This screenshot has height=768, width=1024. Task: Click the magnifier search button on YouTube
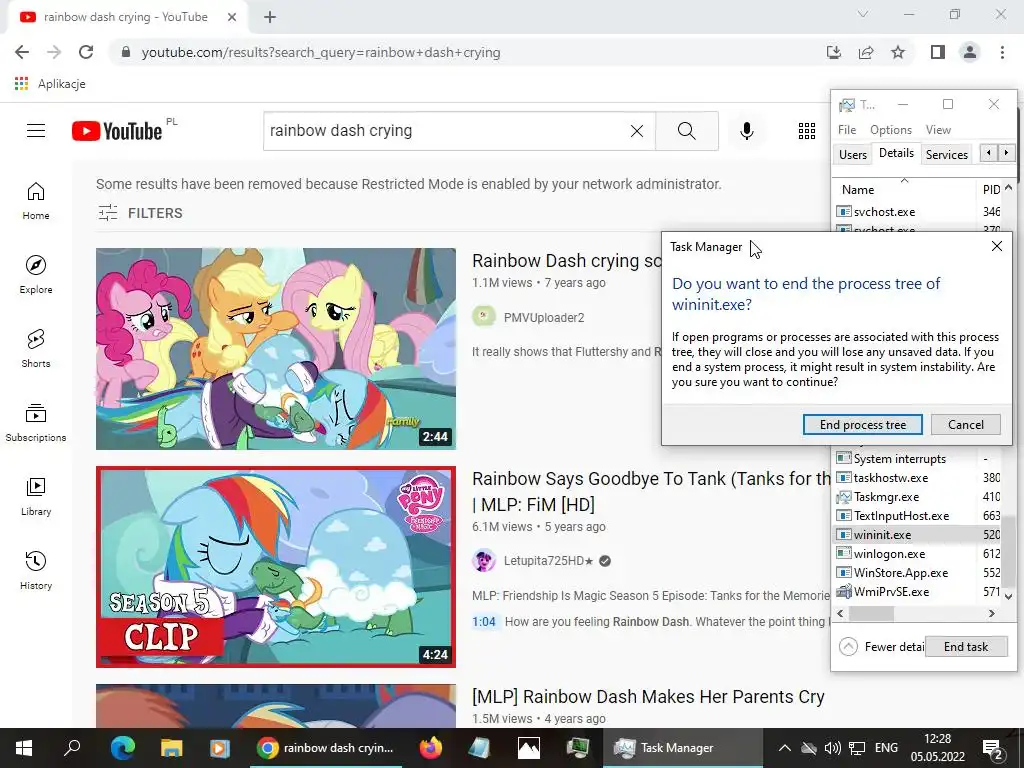tap(686, 131)
